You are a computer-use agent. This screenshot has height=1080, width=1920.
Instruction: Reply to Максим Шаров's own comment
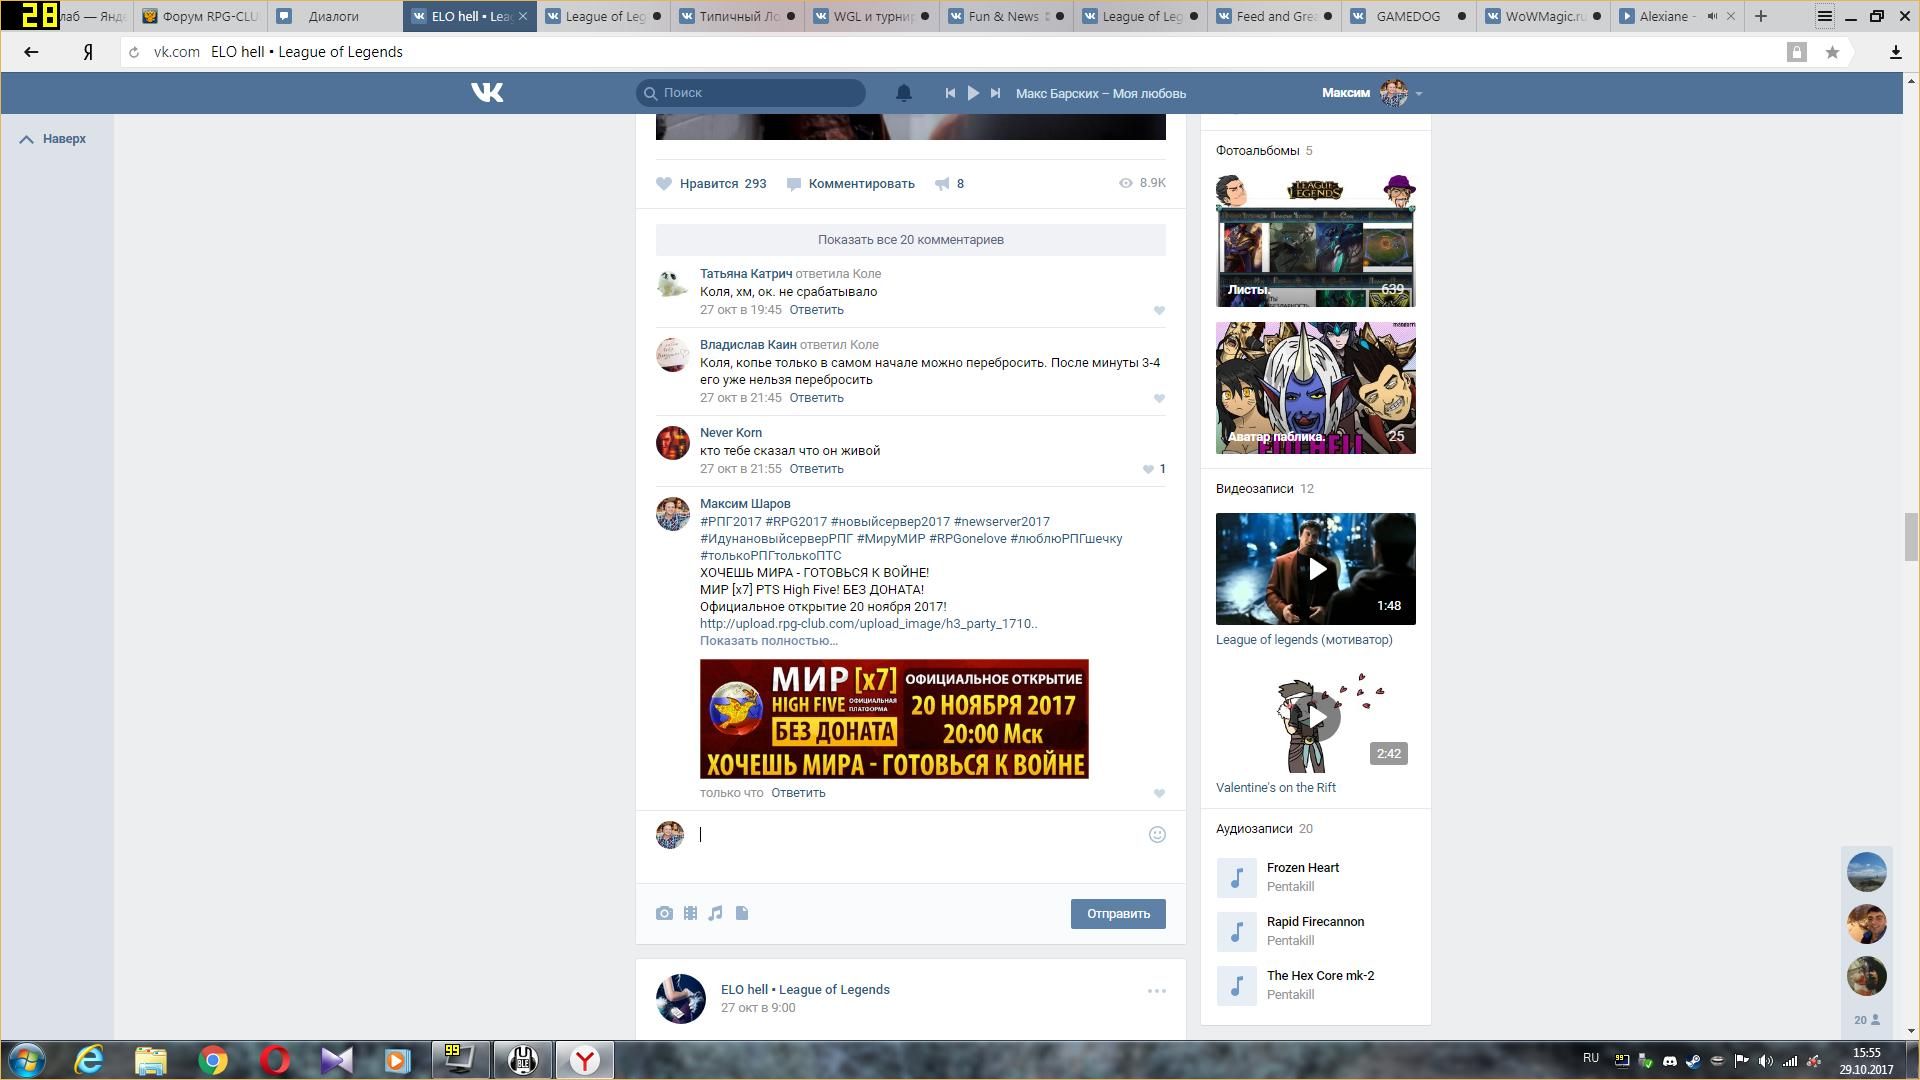pos(798,793)
